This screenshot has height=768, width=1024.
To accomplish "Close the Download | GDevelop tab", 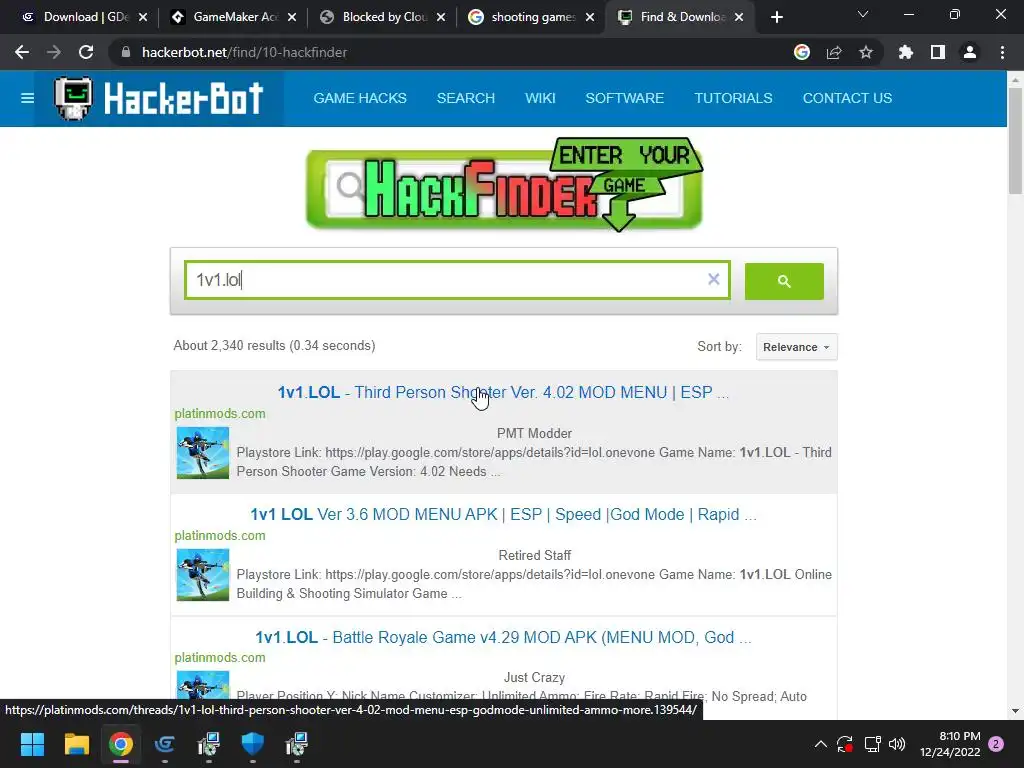I will pos(143,17).
